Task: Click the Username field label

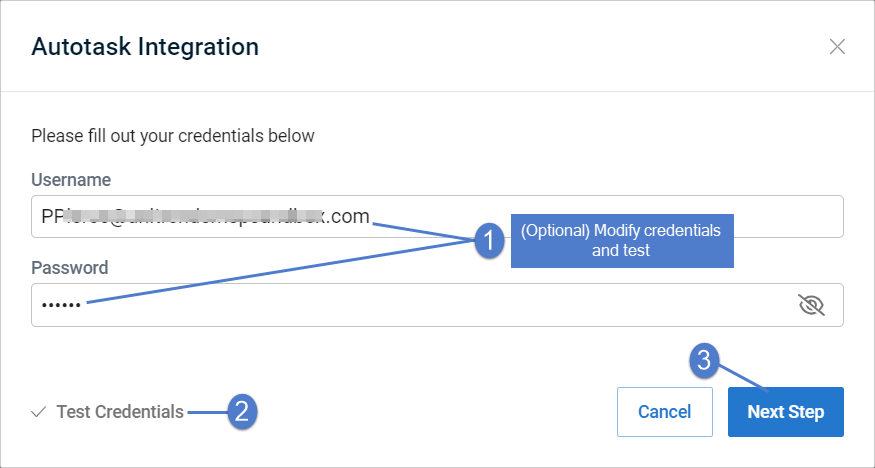Action: pyautogui.click(x=71, y=180)
